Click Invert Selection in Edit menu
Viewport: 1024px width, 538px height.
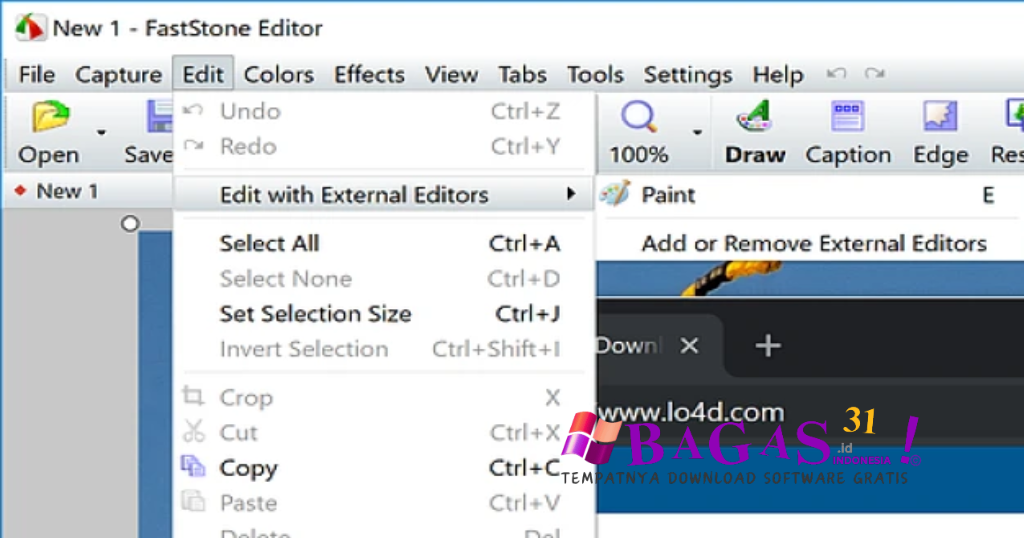[384, 349]
